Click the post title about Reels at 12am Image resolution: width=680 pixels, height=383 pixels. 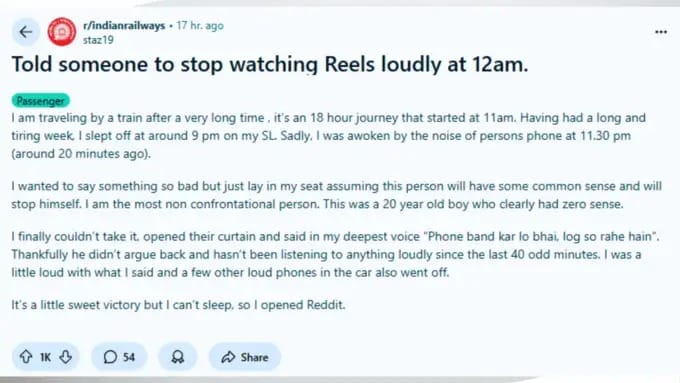point(270,65)
